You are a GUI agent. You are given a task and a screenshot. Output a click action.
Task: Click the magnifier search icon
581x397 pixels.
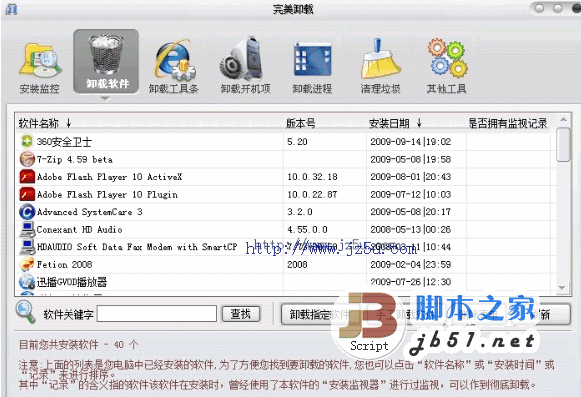26,312
